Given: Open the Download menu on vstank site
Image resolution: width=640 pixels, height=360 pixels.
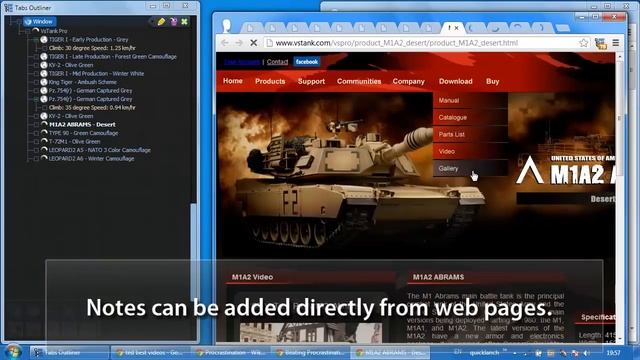Looking at the screenshot, I should coord(456,81).
